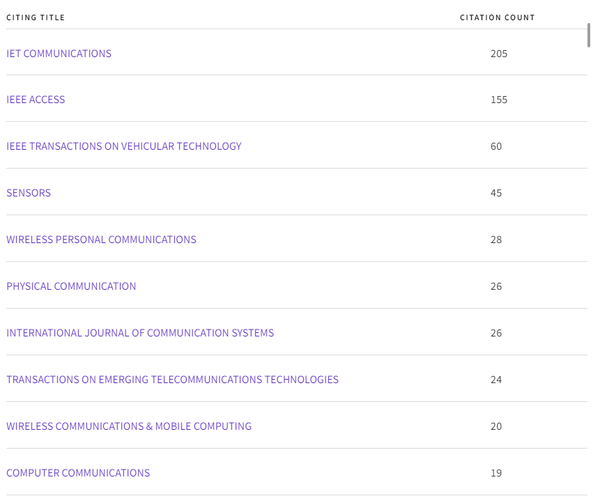Click the Sensors citation count 45
The height and width of the screenshot is (496, 600).
tap(496, 193)
